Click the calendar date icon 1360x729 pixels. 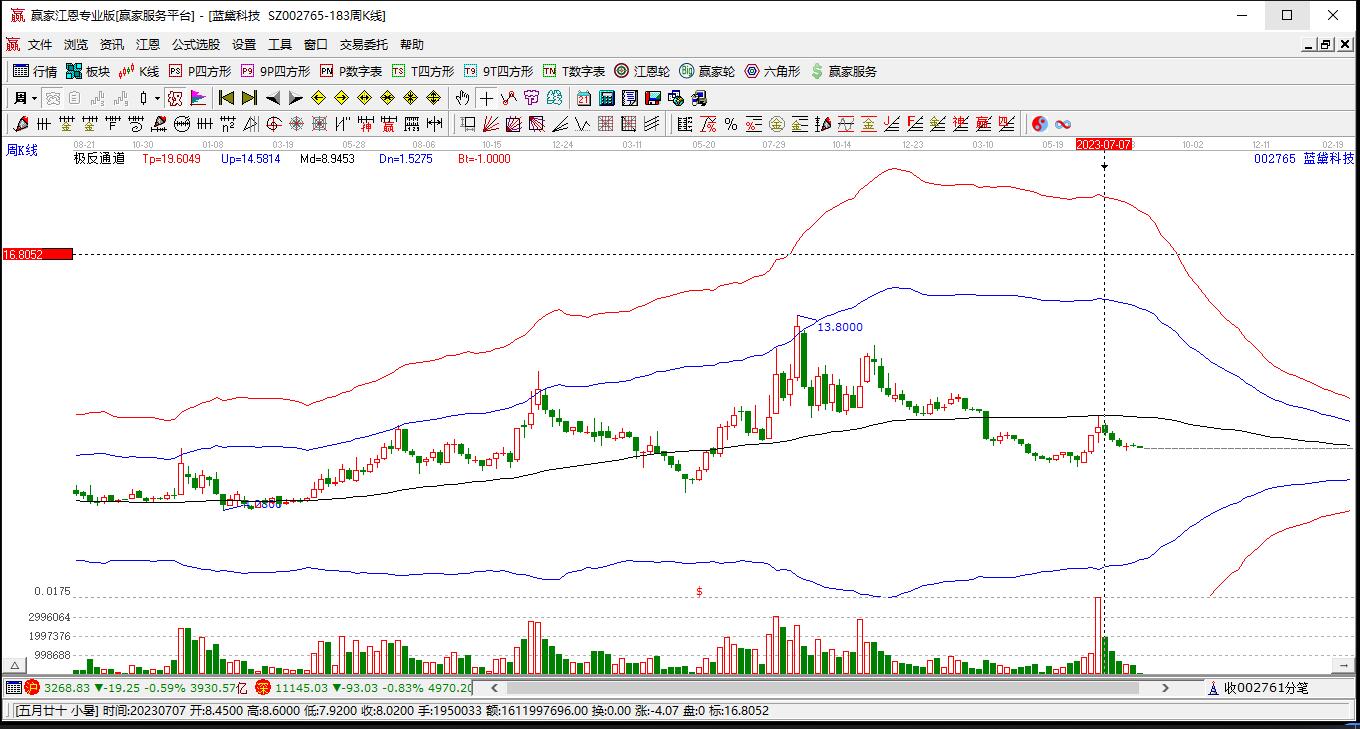(584, 98)
